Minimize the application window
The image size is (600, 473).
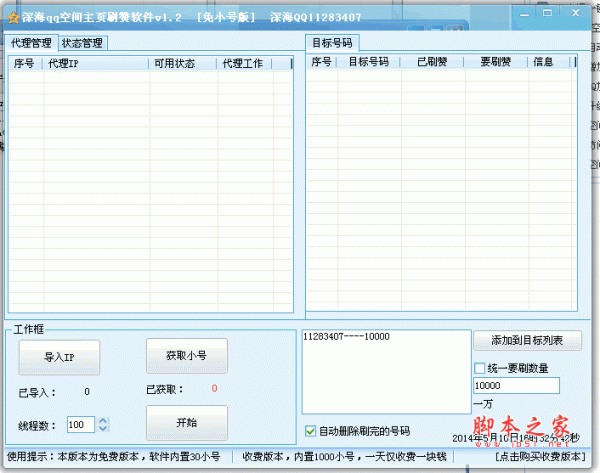(525, 14)
